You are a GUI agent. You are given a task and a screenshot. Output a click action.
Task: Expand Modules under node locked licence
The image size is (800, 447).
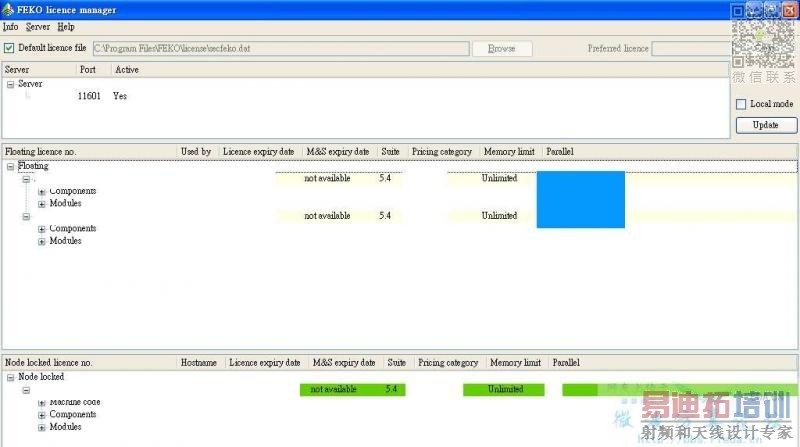[42, 428]
